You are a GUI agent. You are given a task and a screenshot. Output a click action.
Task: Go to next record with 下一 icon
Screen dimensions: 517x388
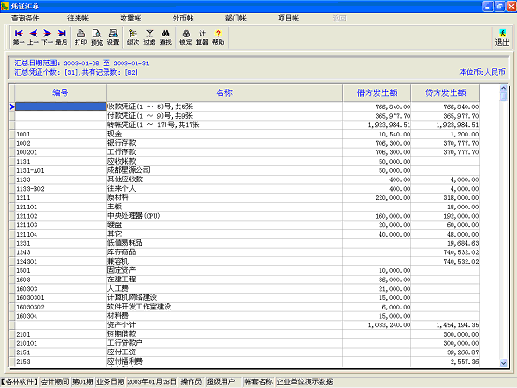pos(47,37)
